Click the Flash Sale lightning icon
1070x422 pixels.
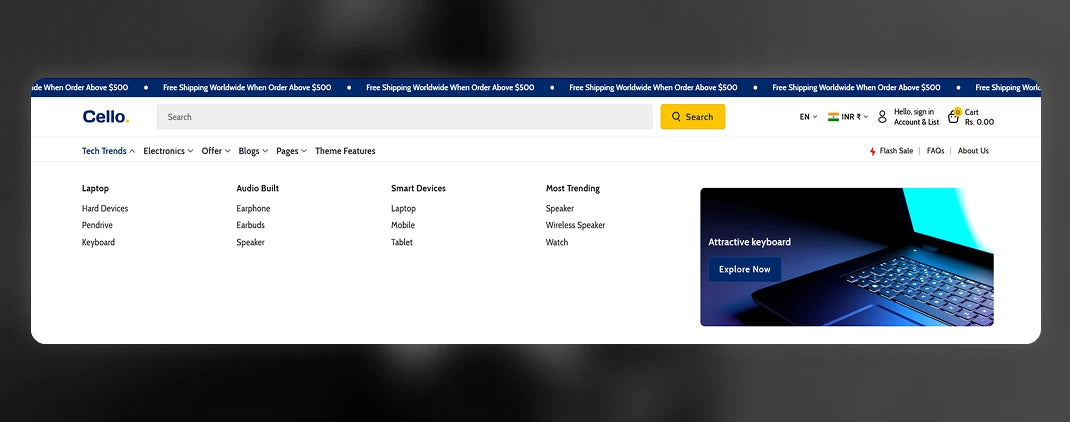872,151
